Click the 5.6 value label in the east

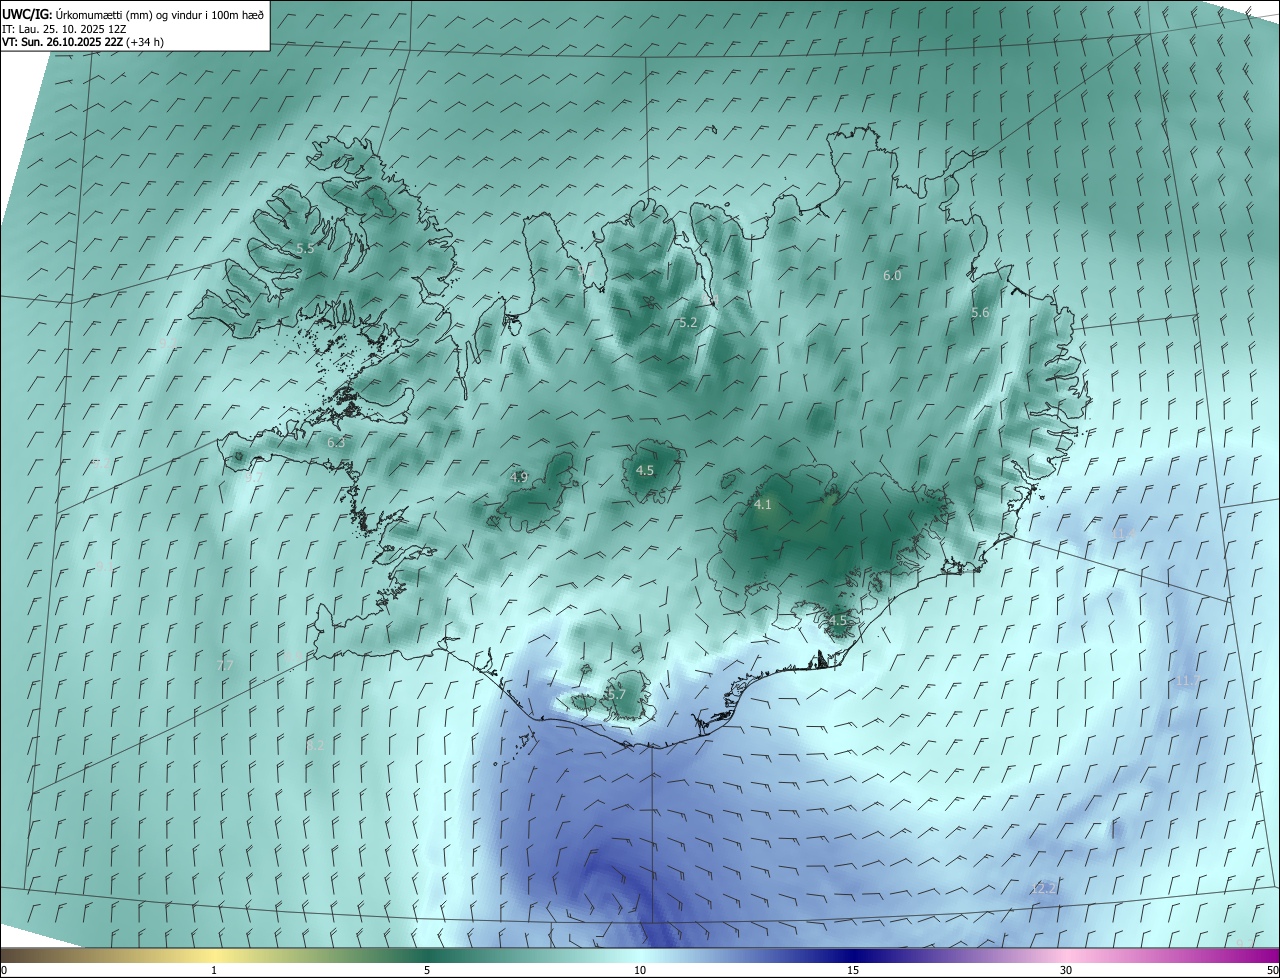[980, 313]
